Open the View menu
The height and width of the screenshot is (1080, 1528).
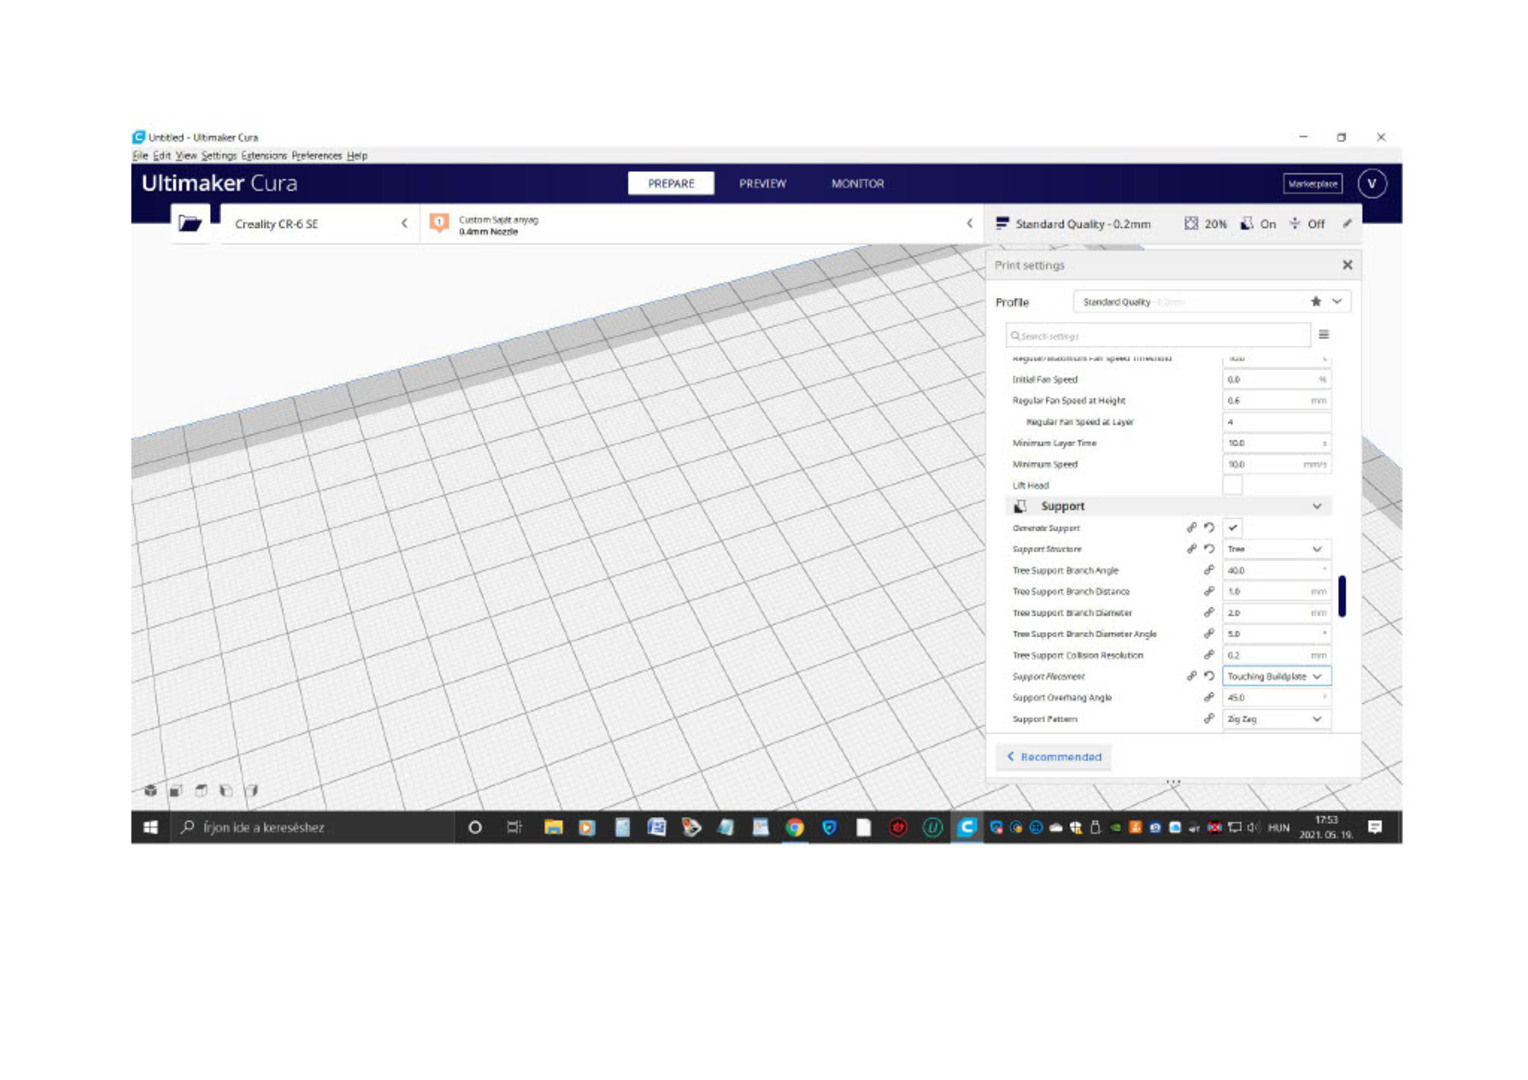[x=186, y=156]
